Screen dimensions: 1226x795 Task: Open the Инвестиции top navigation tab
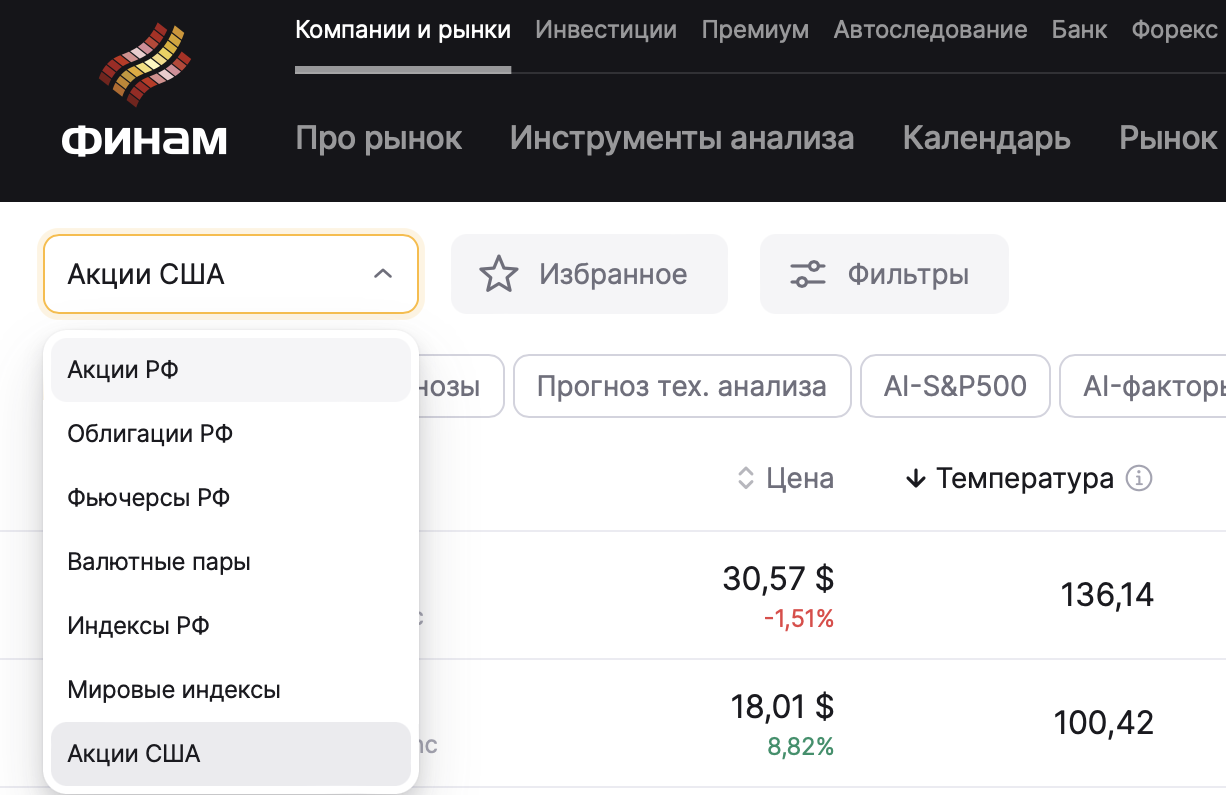(x=606, y=30)
